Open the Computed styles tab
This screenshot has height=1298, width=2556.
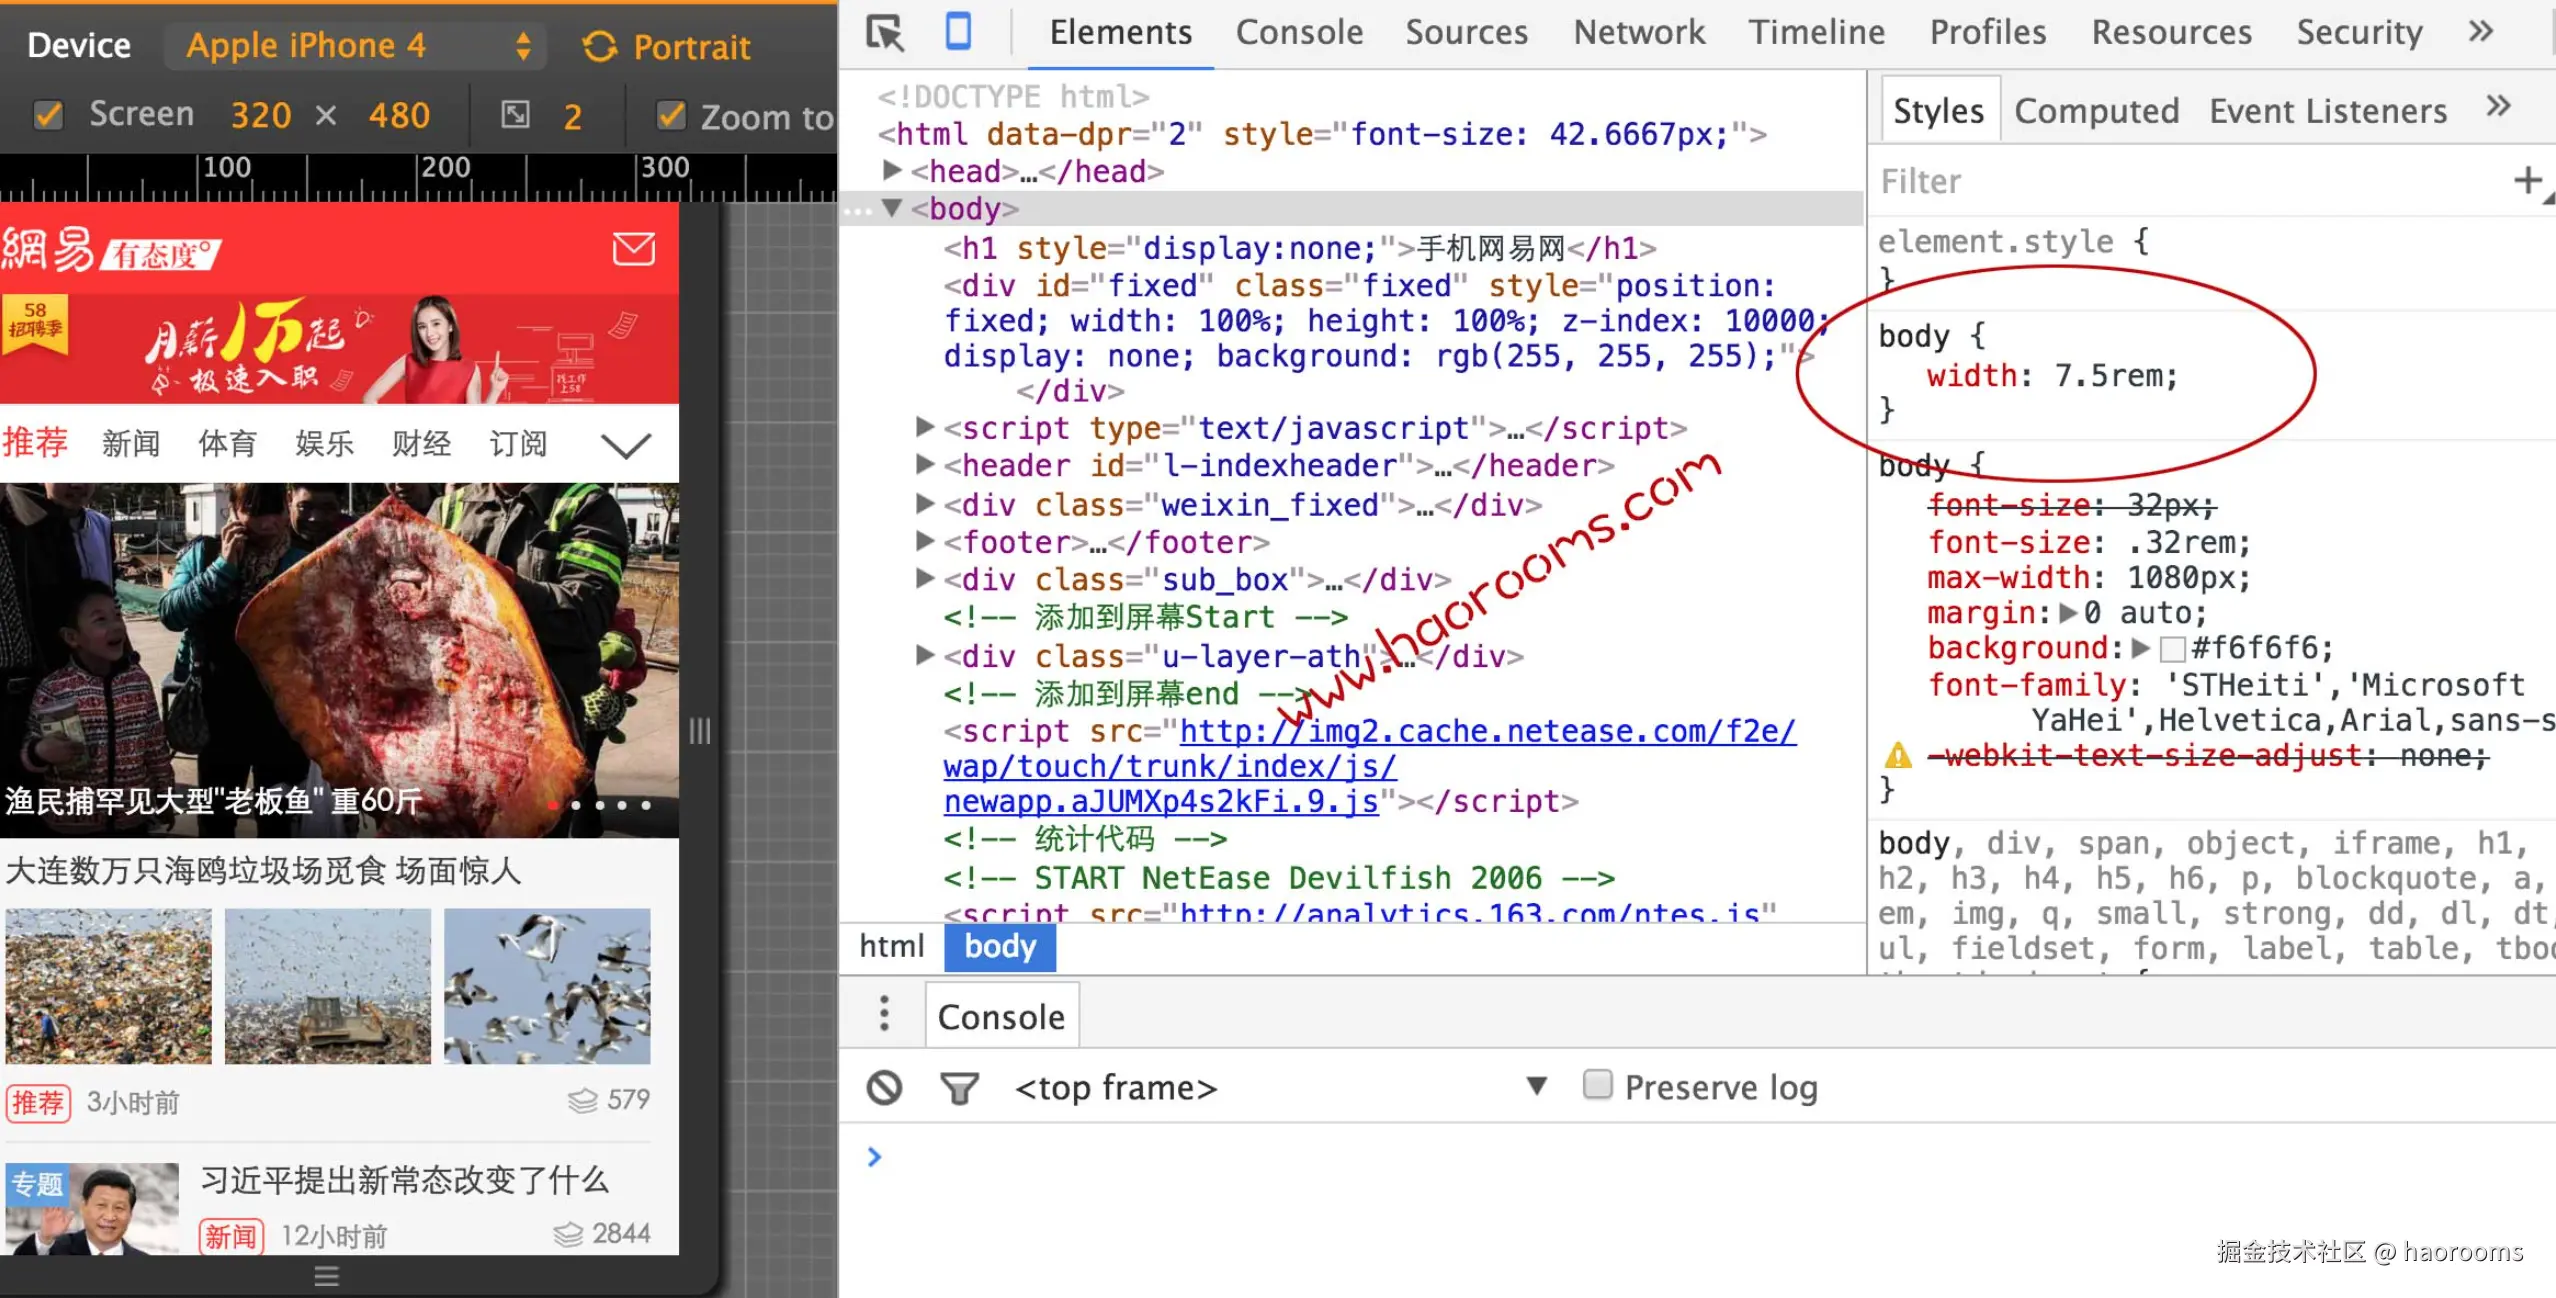(x=2096, y=111)
